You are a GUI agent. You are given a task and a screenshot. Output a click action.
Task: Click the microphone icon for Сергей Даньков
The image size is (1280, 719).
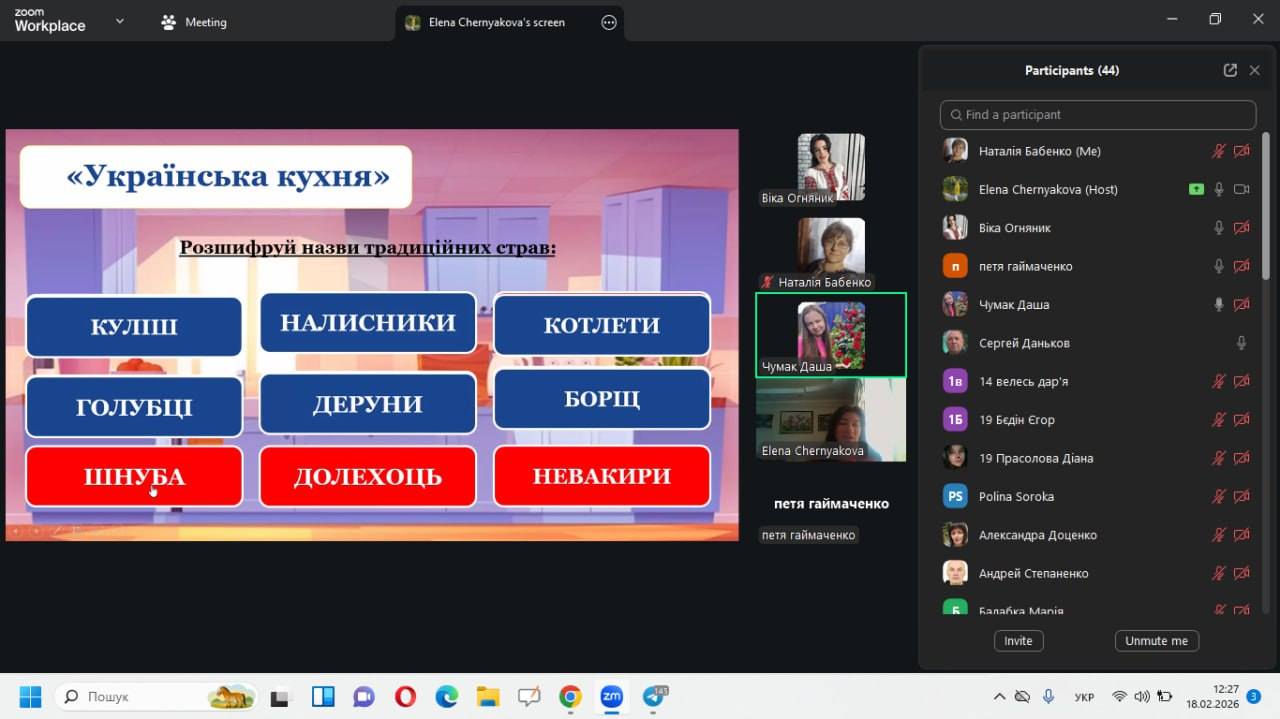coord(1241,343)
